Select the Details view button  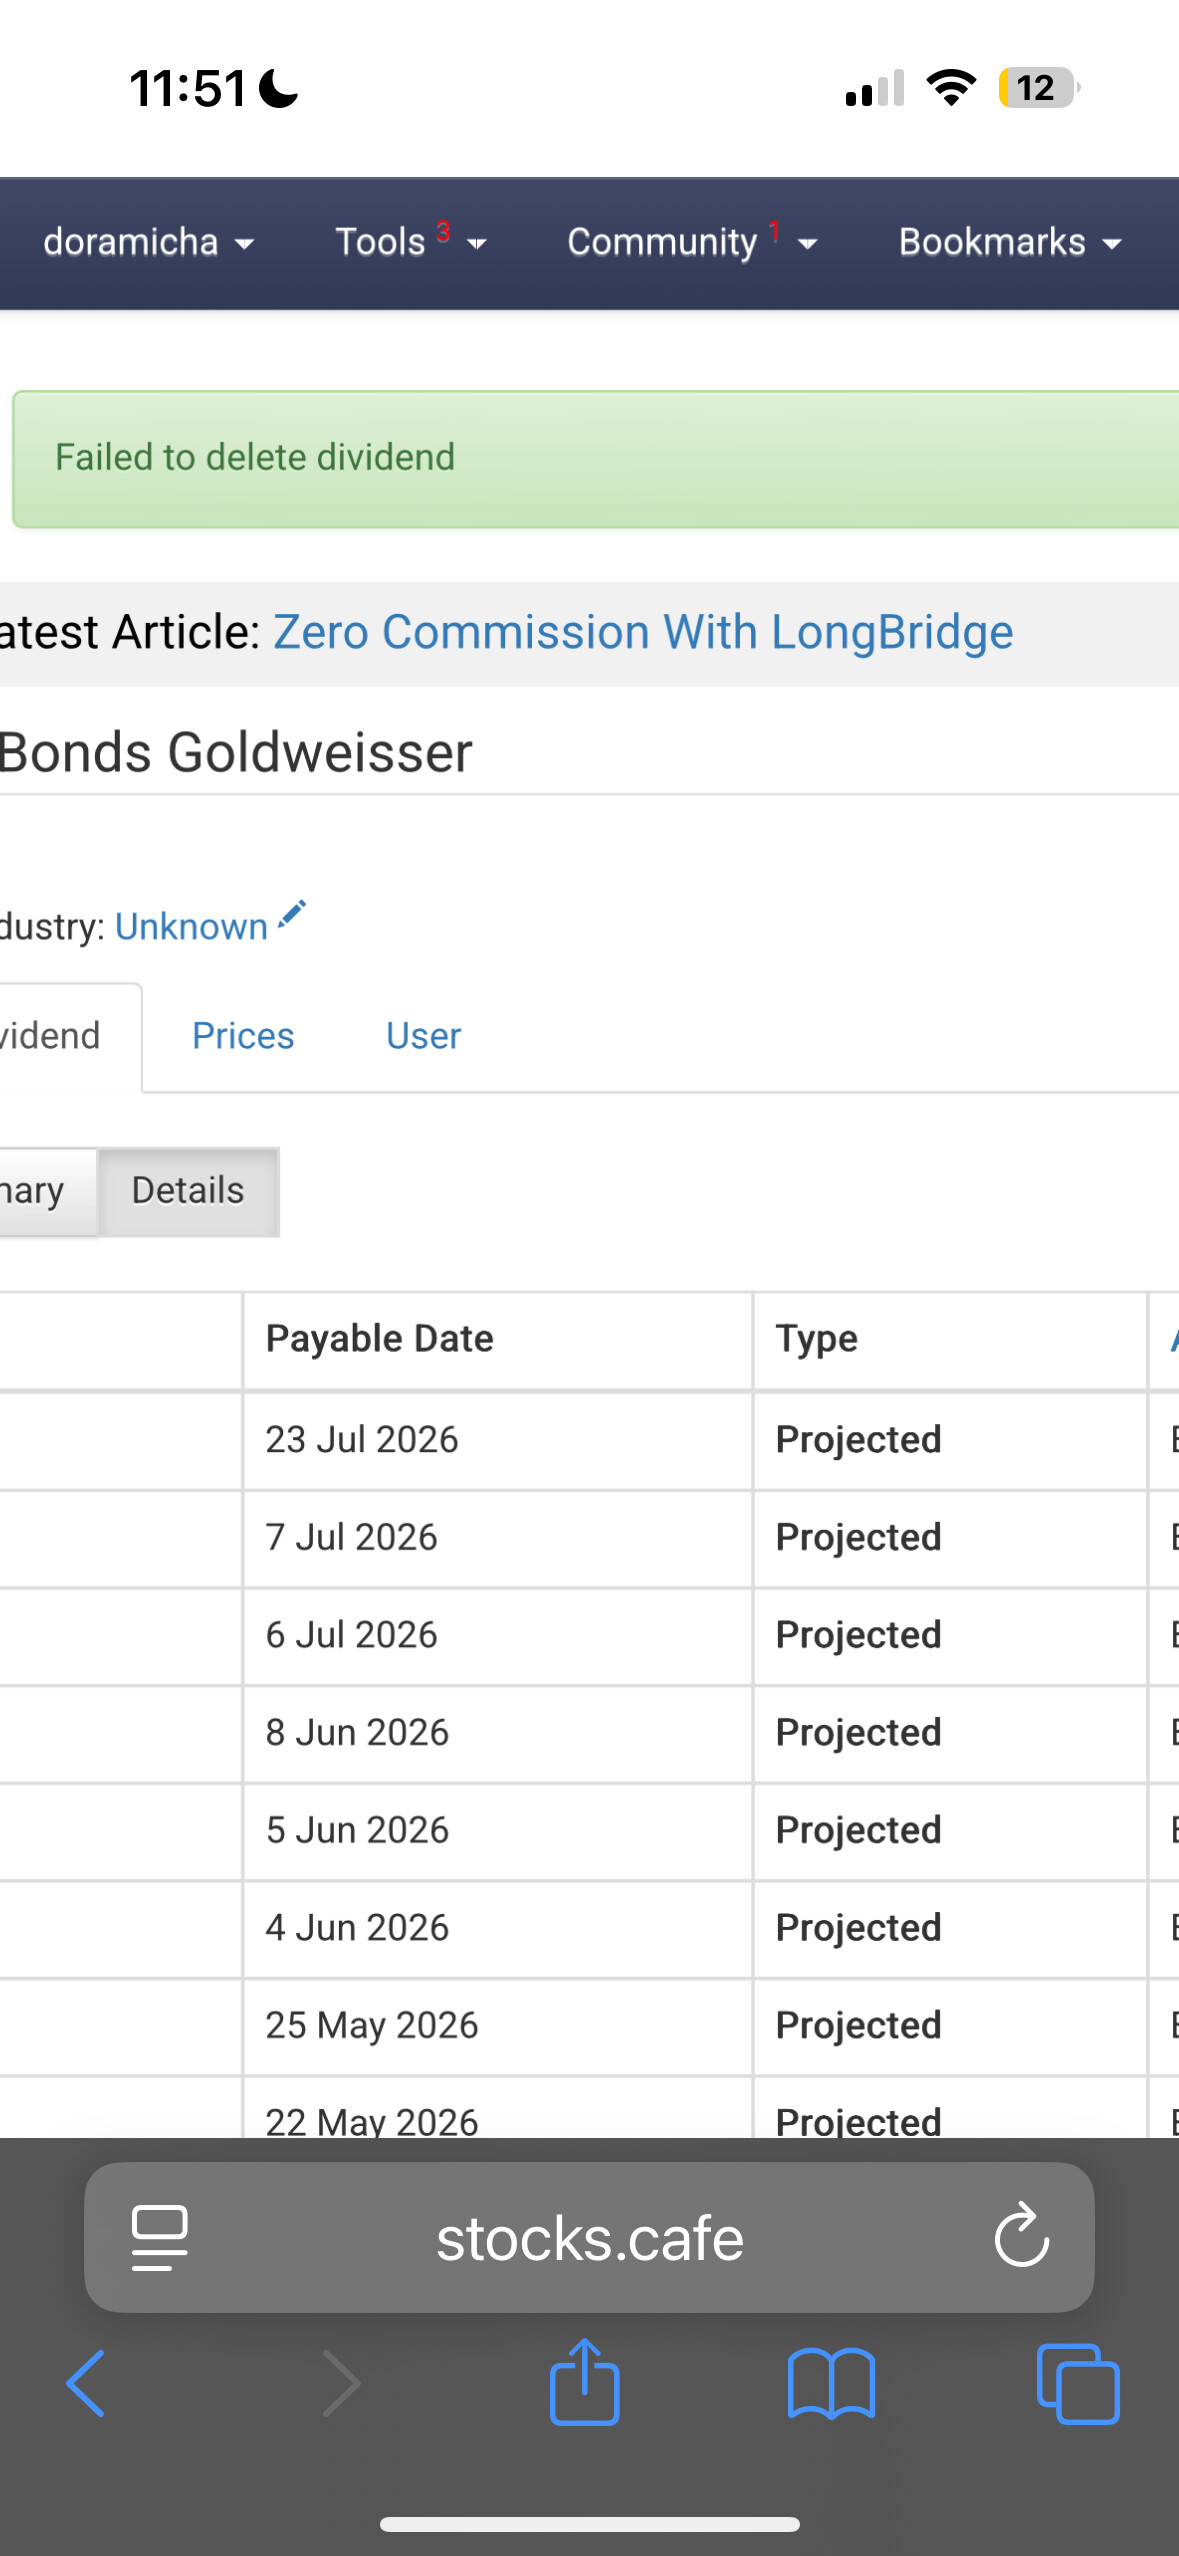[x=188, y=1190]
